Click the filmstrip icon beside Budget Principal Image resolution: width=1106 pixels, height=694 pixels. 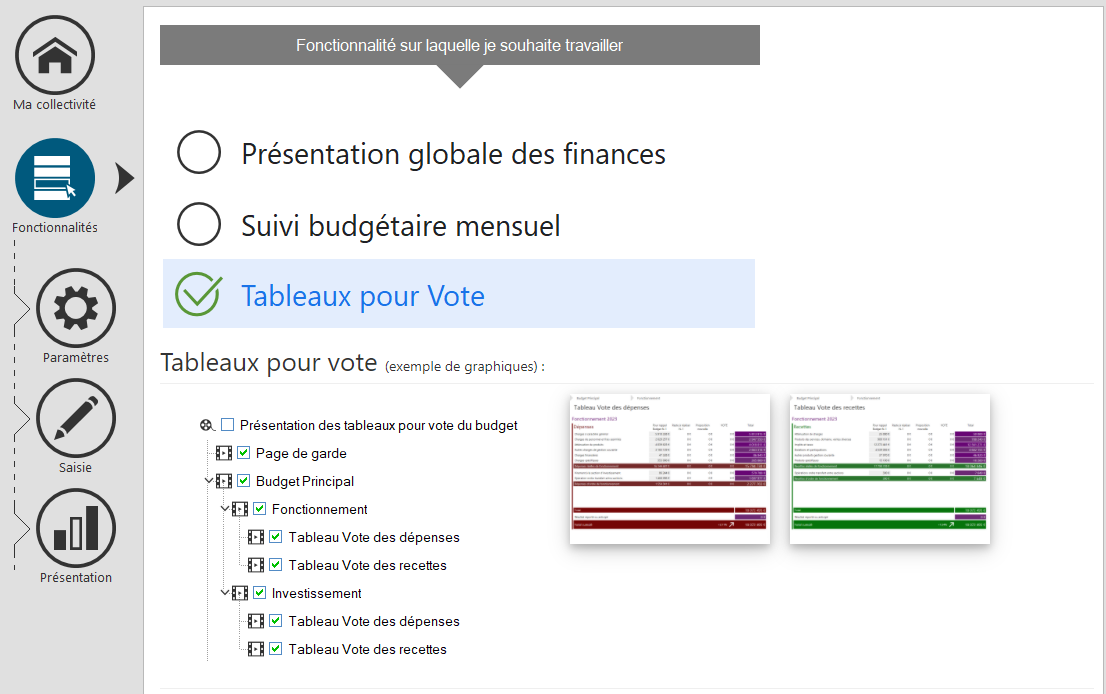pos(224,481)
